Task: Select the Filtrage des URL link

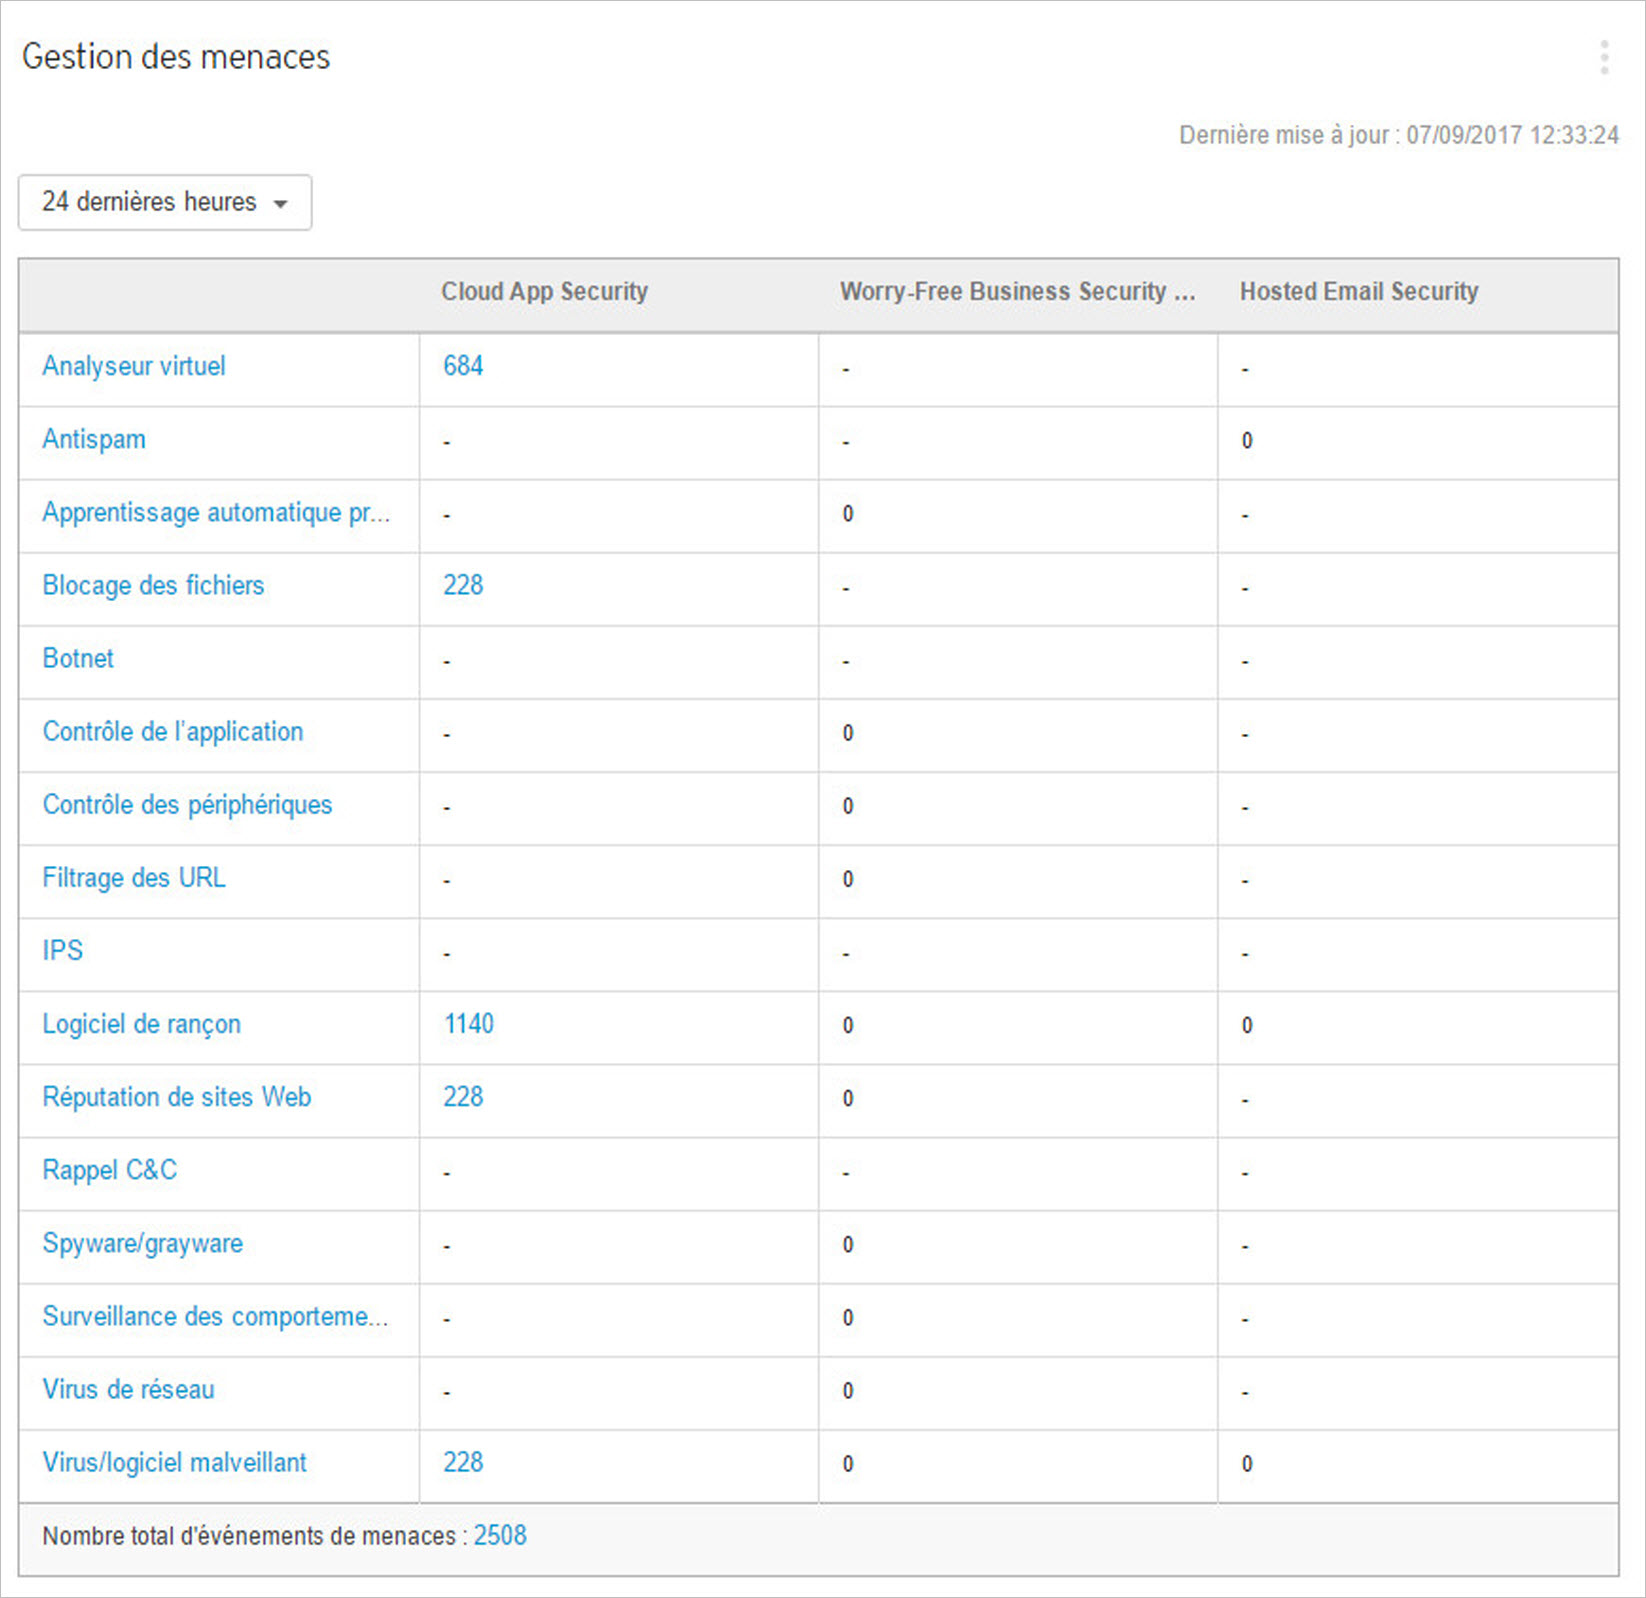Action: tap(134, 877)
